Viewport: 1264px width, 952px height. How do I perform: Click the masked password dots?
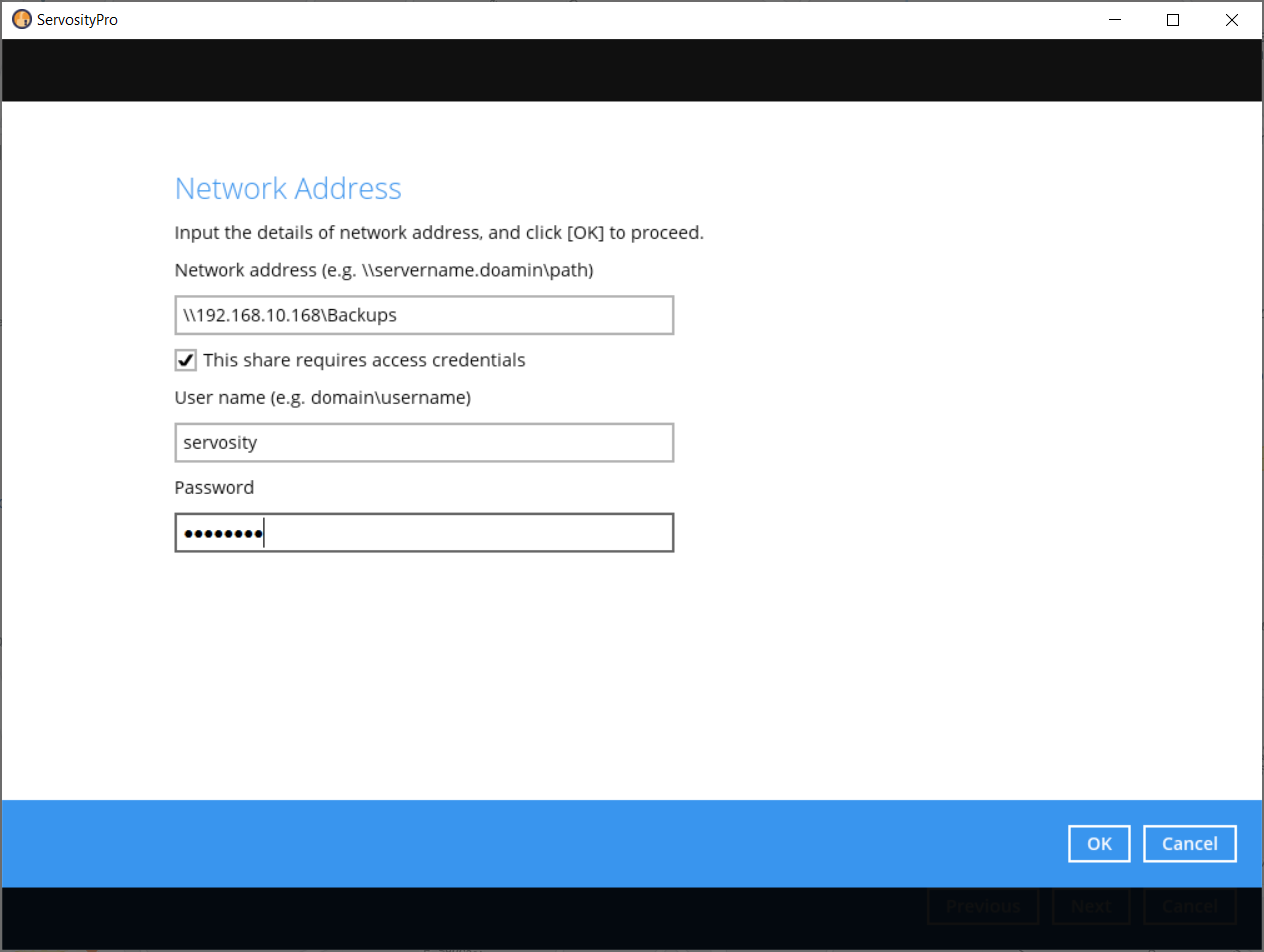[x=222, y=532]
